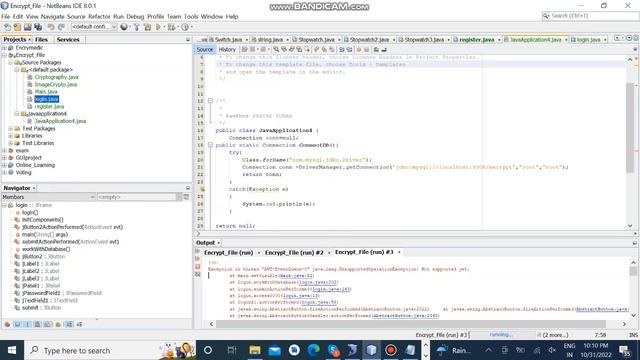The height and width of the screenshot is (360, 640).
Task: Open File Explorer from taskbar
Action: point(255,350)
